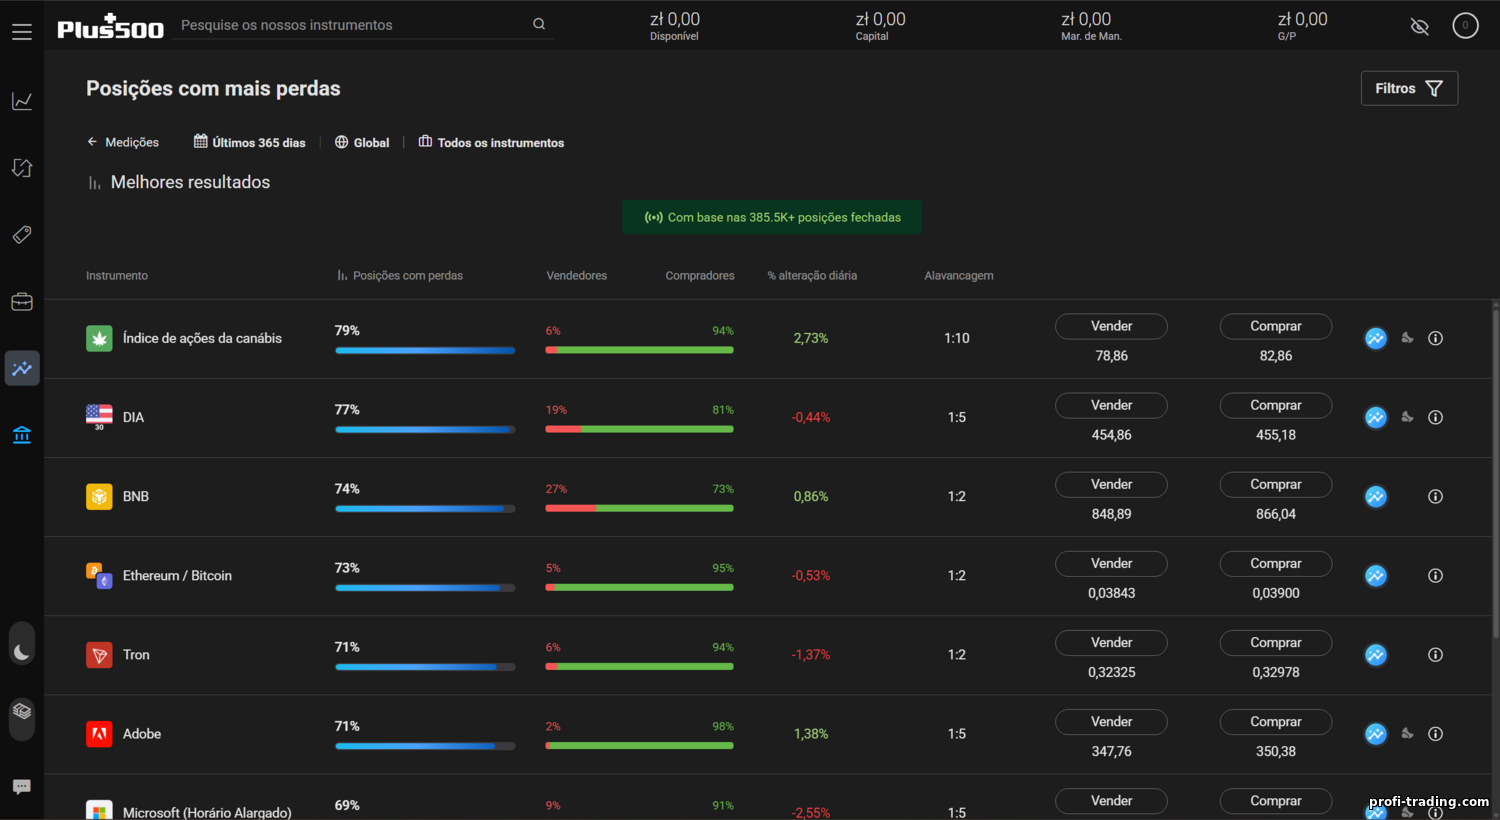The height and width of the screenshot is (820, 1500).
Task: Click the price tag icon in sidebar
Action: coord(22,235)
